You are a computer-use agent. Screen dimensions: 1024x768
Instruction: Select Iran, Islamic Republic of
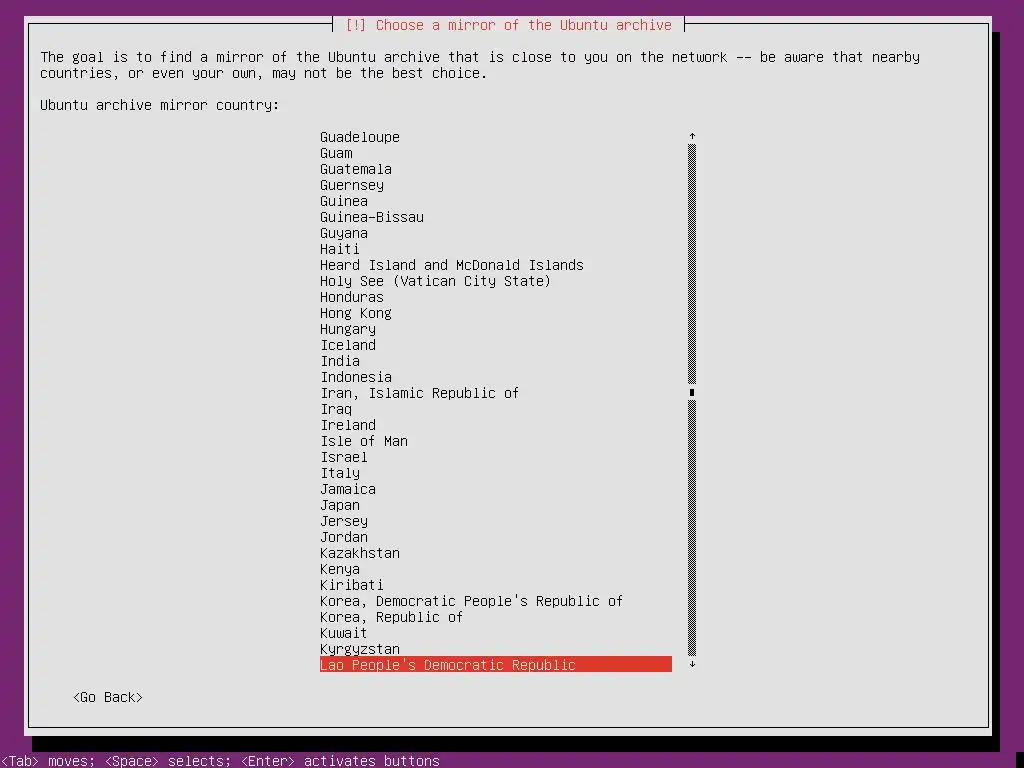419,393
